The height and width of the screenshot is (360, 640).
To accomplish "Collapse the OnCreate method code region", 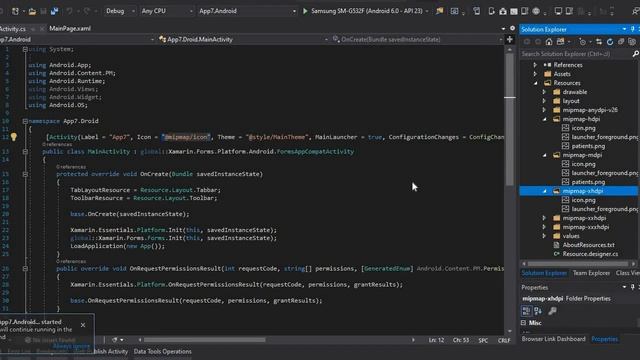I will [x=25, y=174].
